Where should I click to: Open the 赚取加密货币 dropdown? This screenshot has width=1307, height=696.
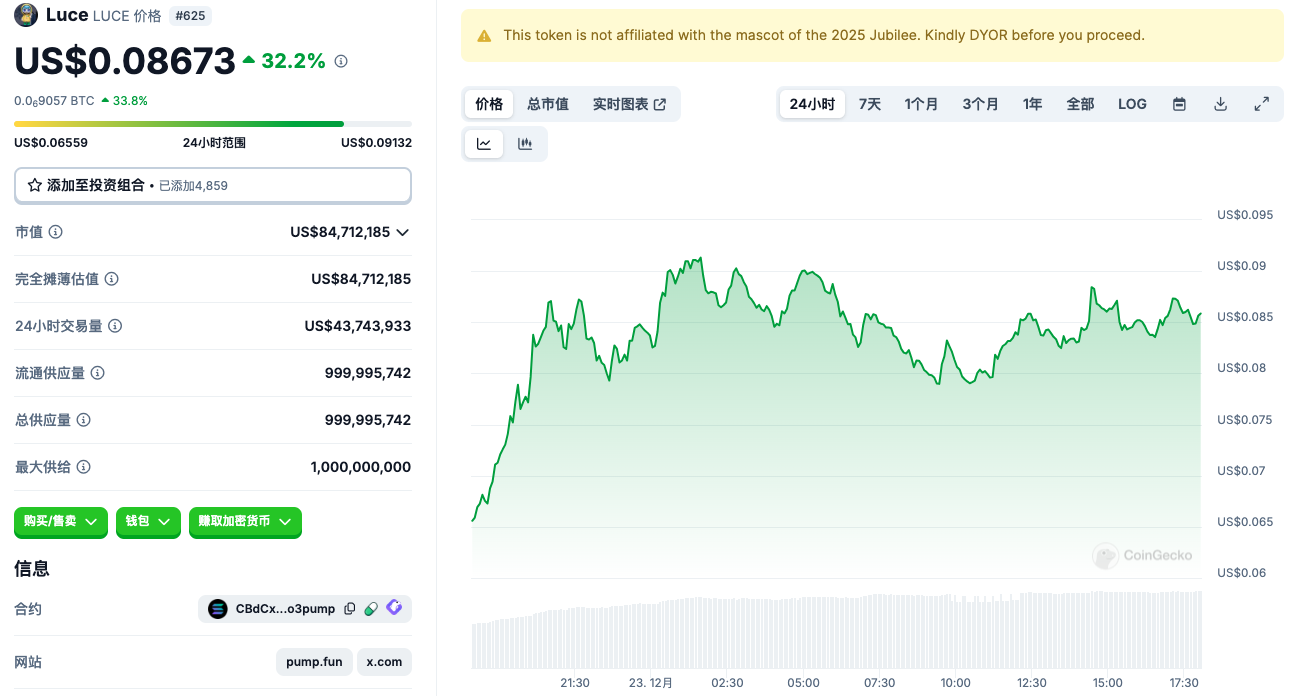245,521
